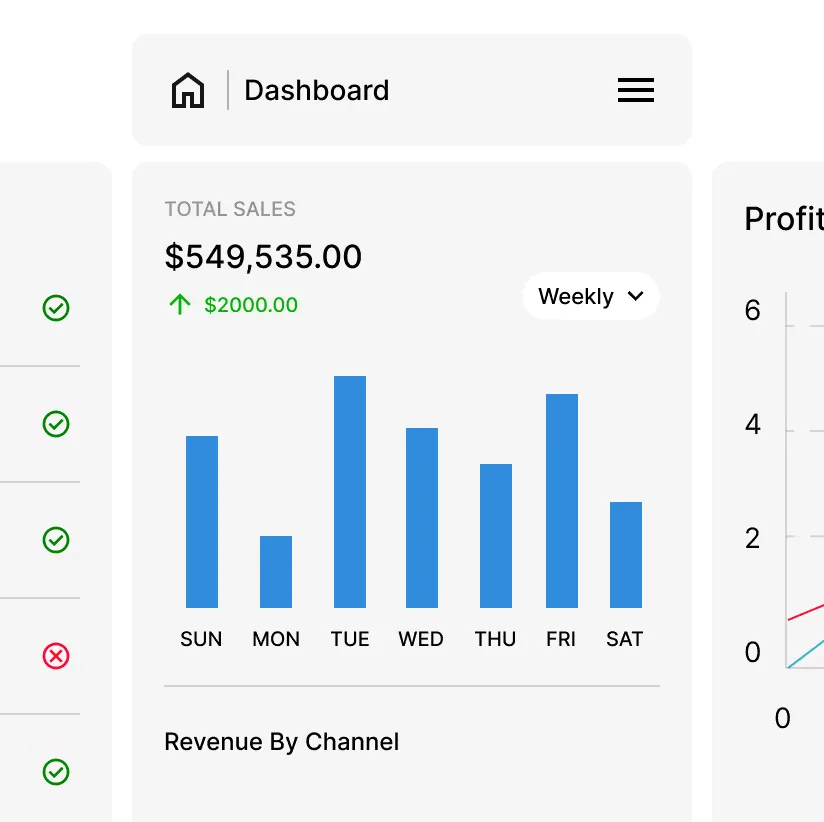Click the red X status icon
Screen dimensions: 824x822
pos(56,656)
